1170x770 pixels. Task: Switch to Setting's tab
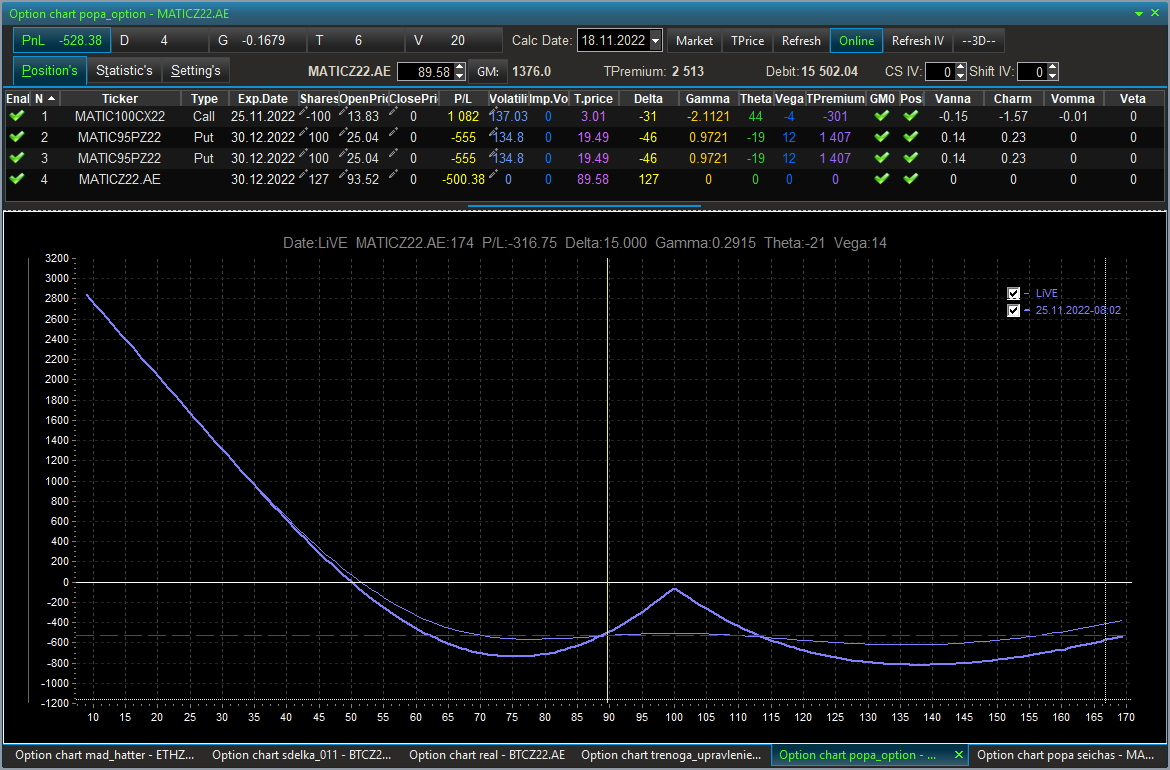(x=195, y=71)
